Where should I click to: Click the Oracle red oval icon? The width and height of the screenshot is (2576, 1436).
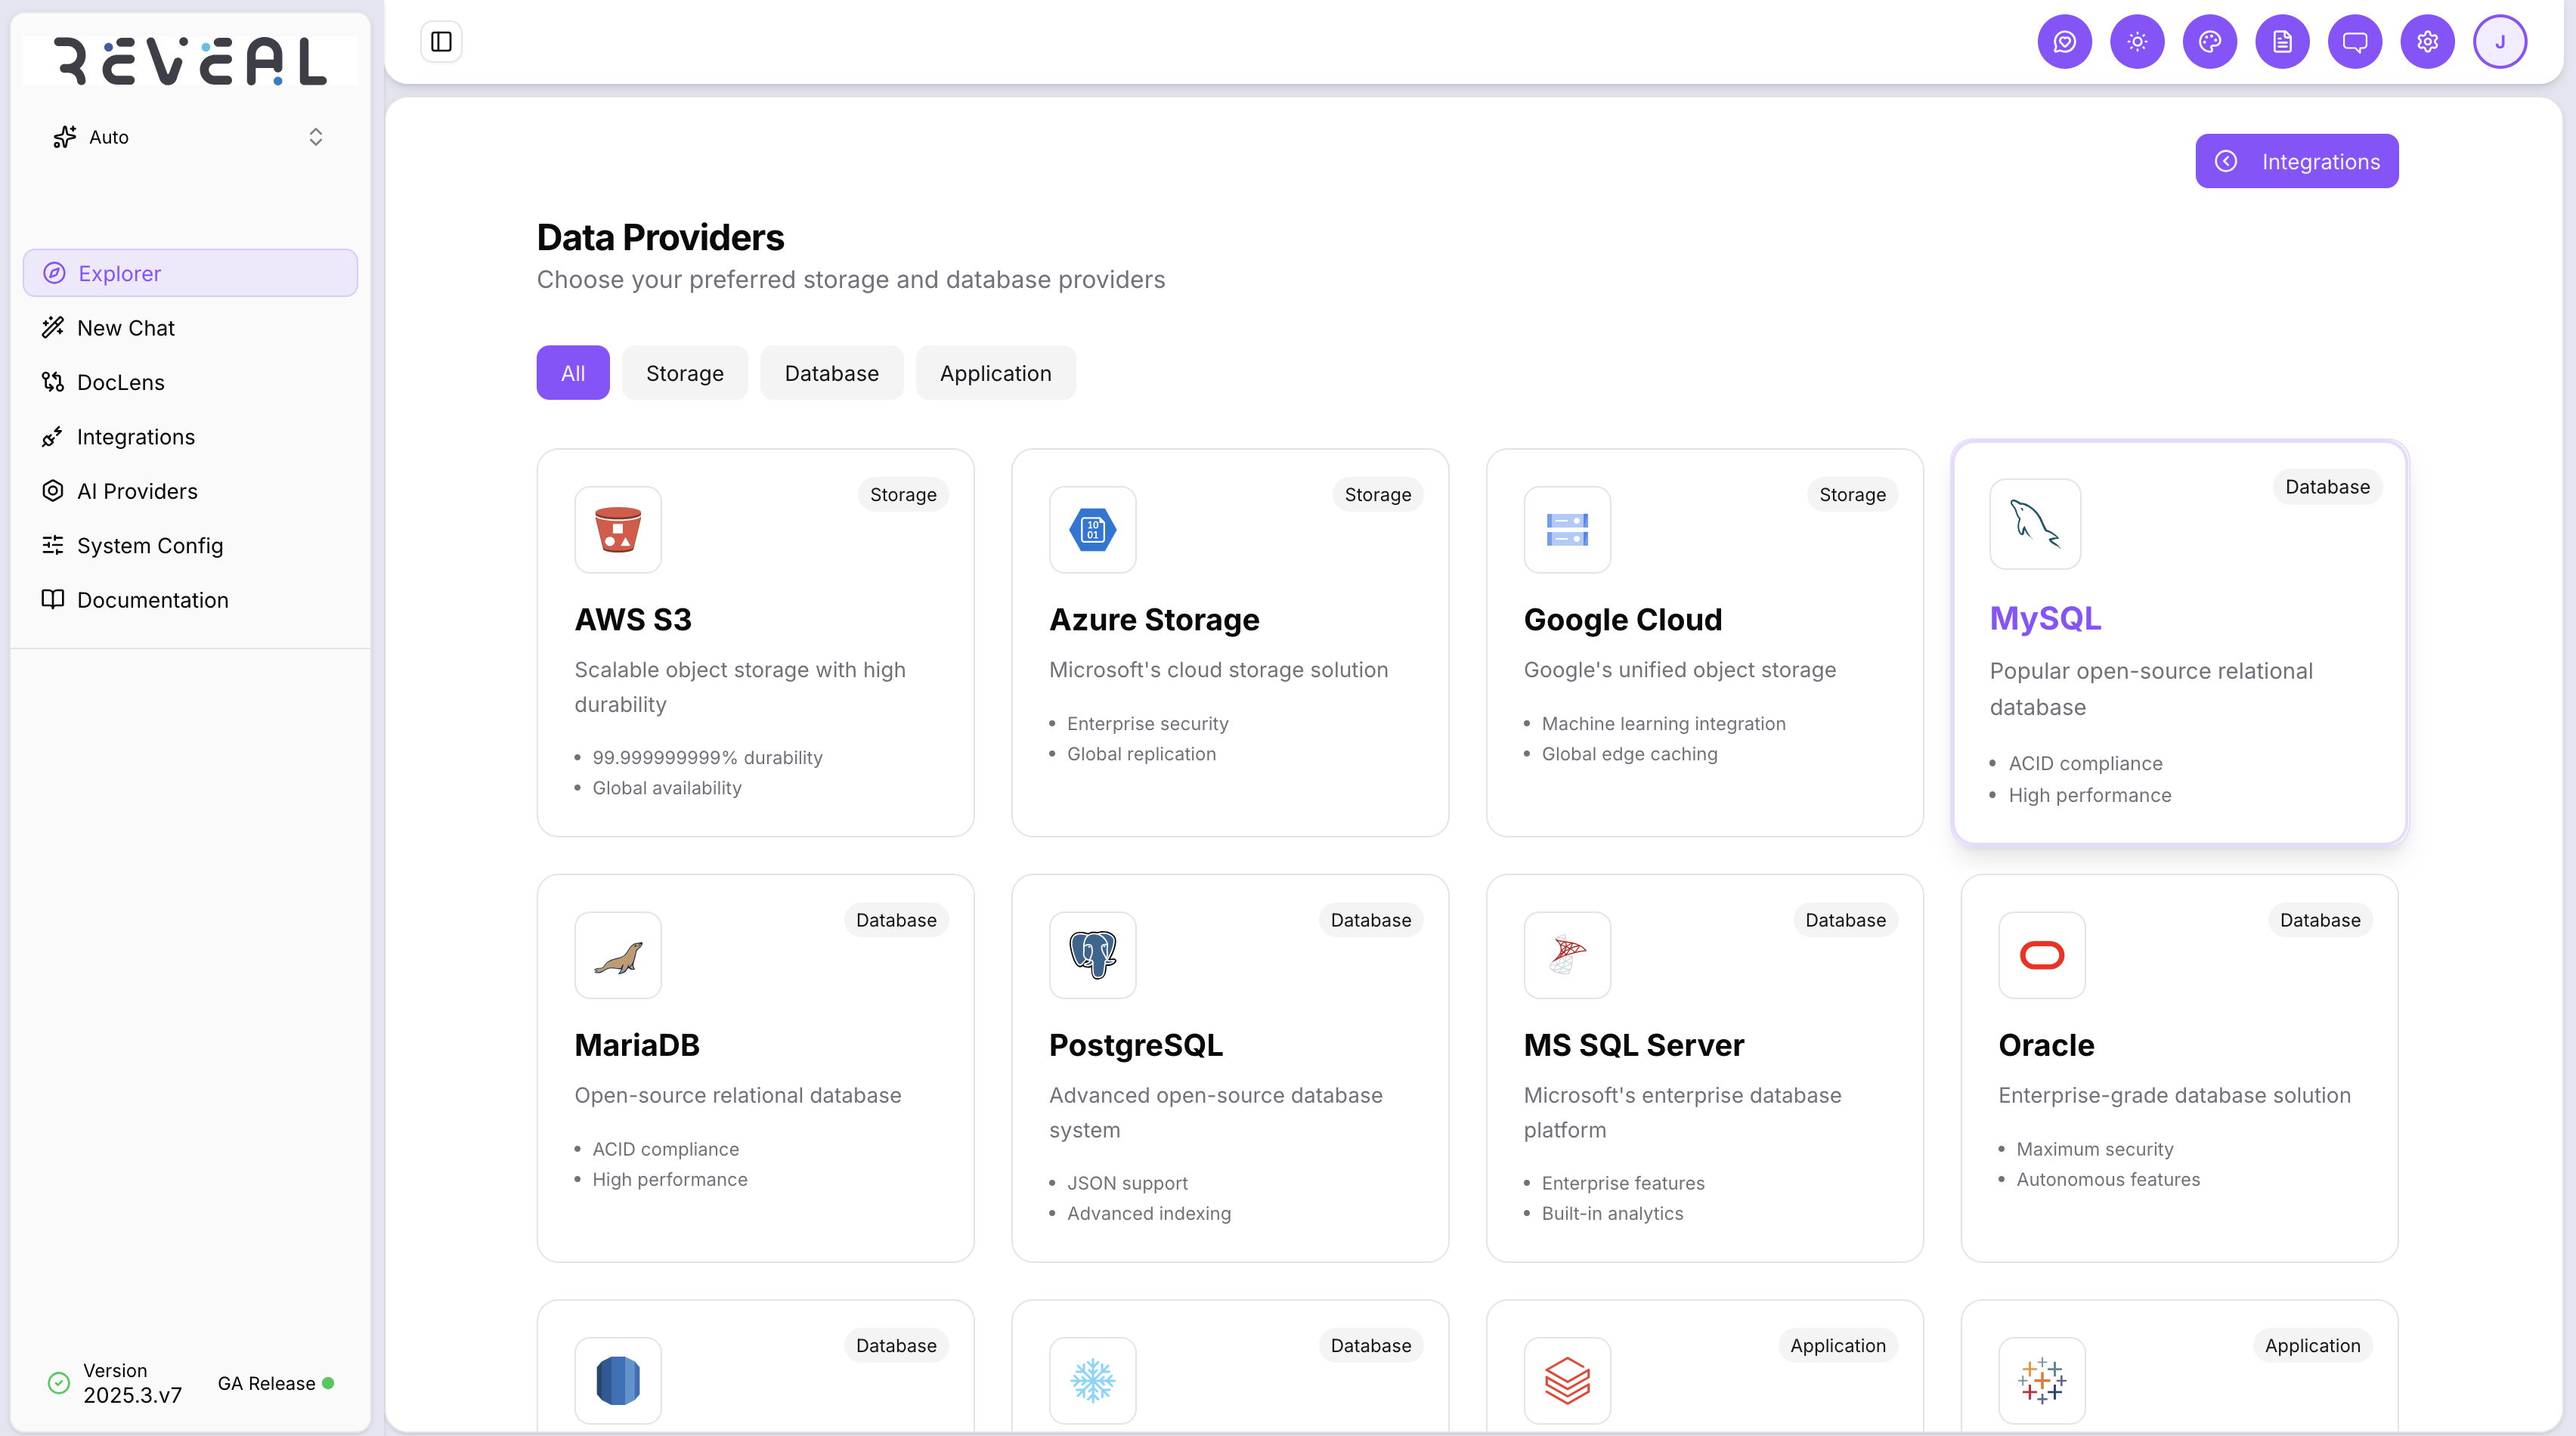tap(2042, 955)
